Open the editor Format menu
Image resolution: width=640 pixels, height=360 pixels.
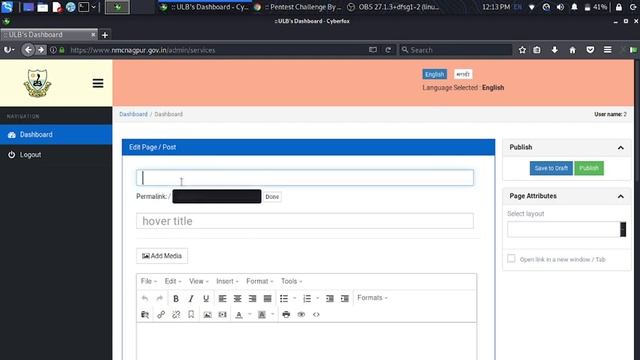(260, 281)
